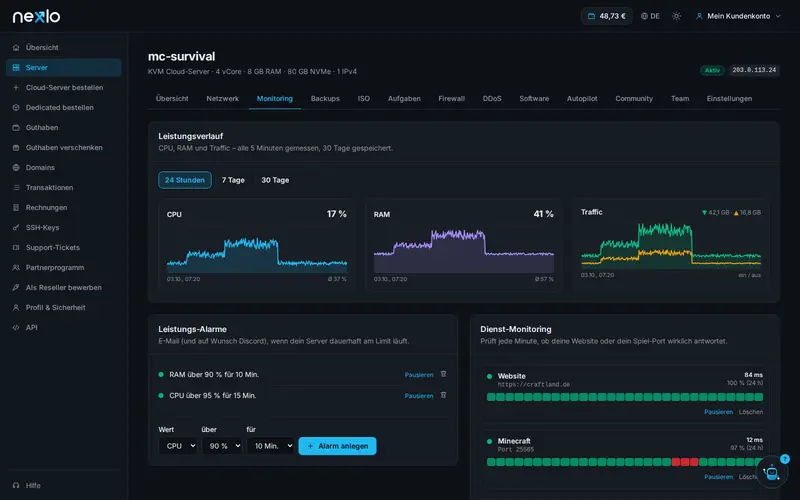Click the IP address 203.0.113.24 badge
Image resolution: width=800 pixels, height=500 pixels.
(x=754, y=70)
